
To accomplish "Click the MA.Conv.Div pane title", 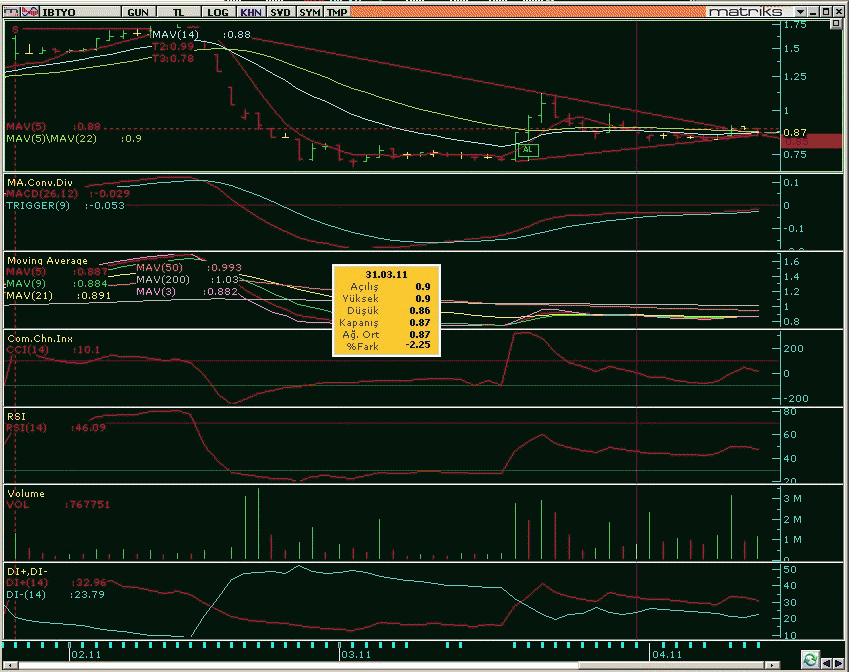I will tap(40, 182).
